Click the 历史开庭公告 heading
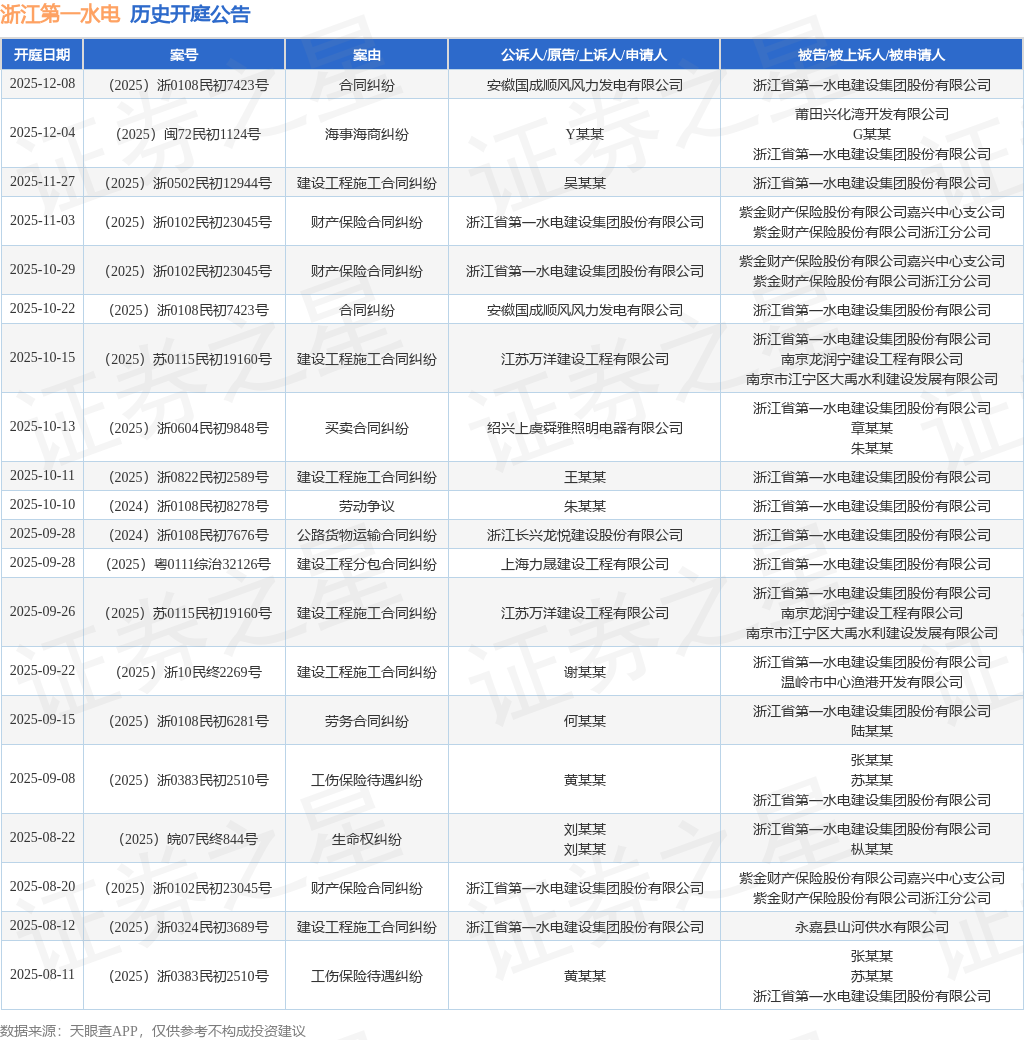The height and width of the screenshot is (1040, 1024). tap(190, 14)
